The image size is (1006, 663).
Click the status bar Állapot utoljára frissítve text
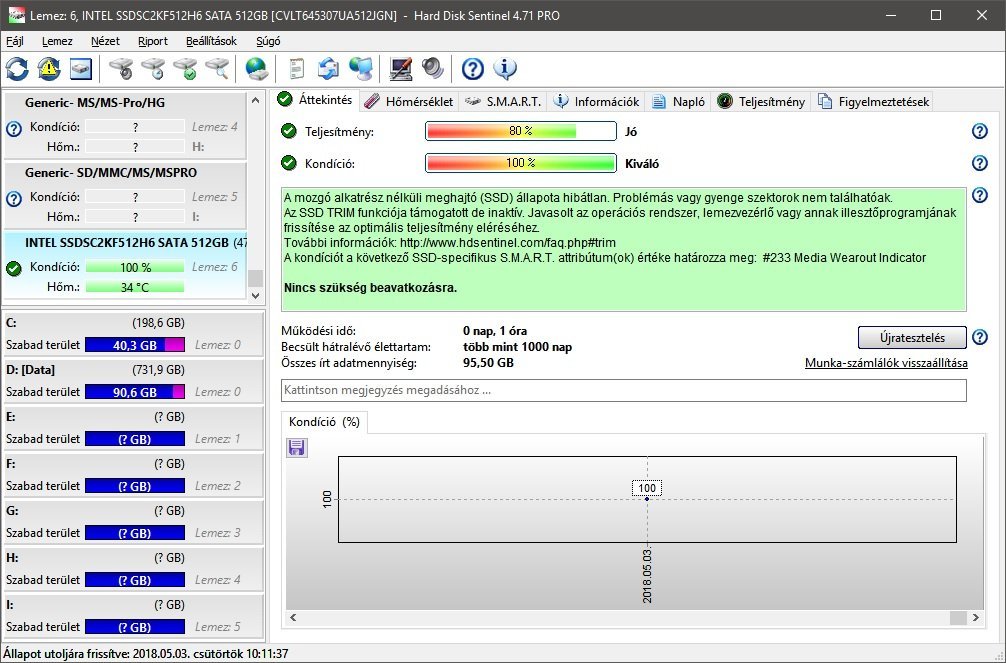click(x=146, y=653)
